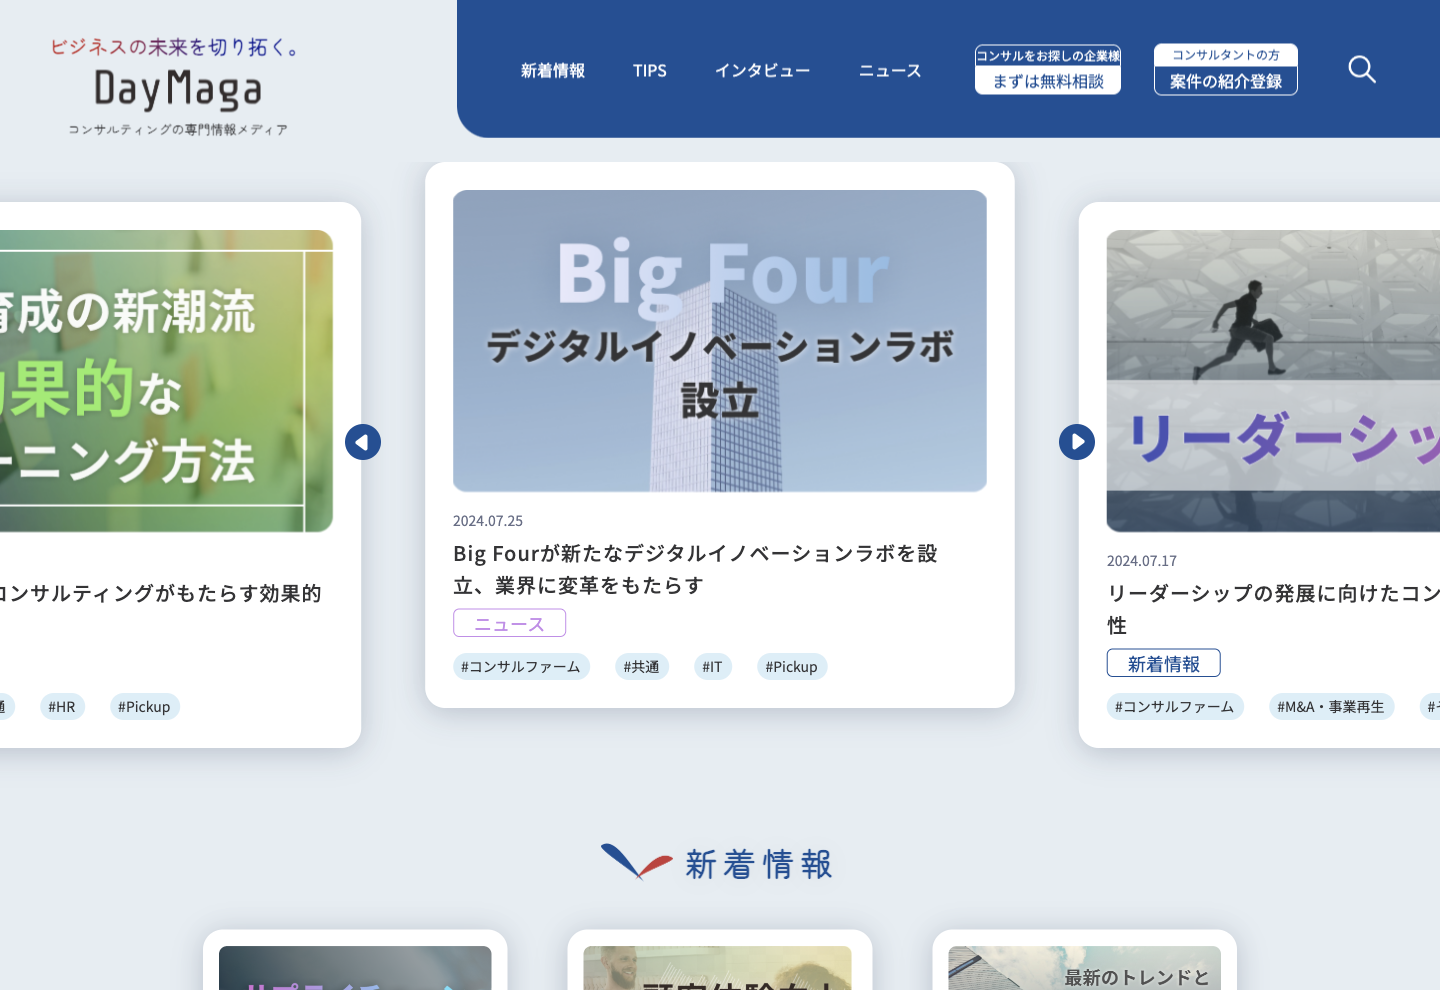The image size is (1440, 990).
Task: Select #Pickup tag on left card
Action: (x=145, y=707)
